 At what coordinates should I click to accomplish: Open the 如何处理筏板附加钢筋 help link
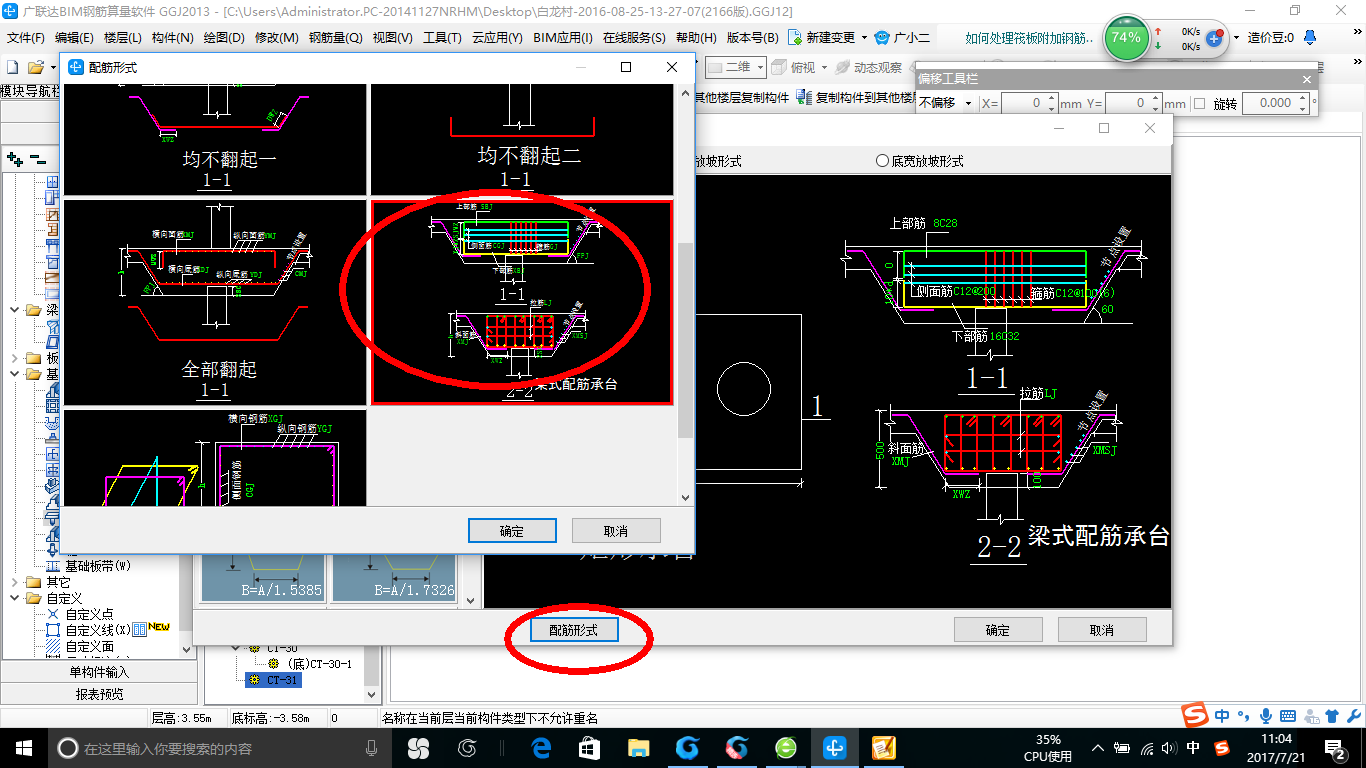click(1030, 38)
